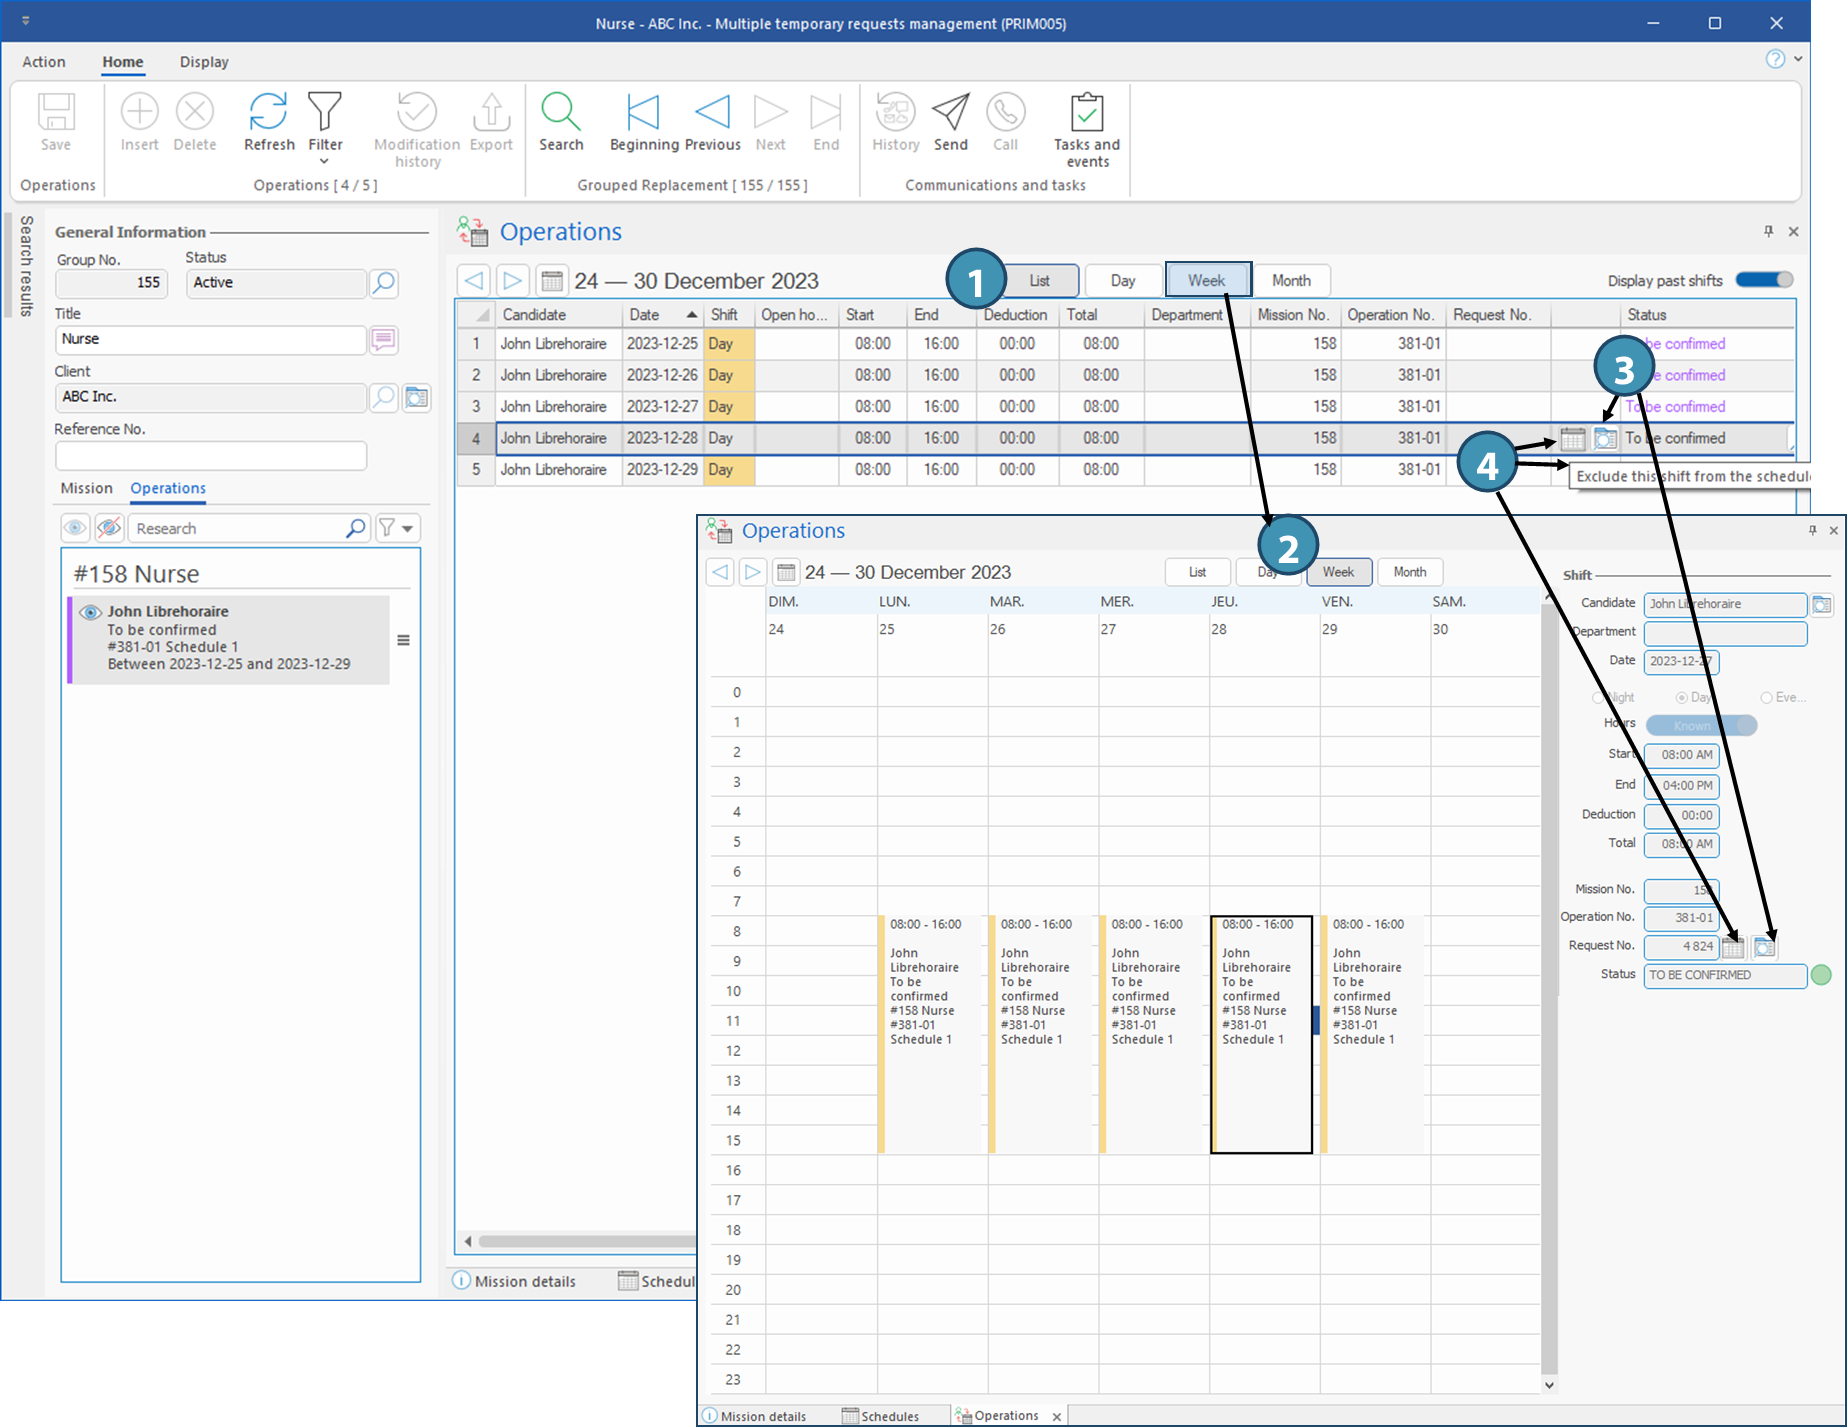Image resolution: width=1848 pixels, height=1428 pixels.
Task: Toggle the Display past shifts switch
Action: [x=1764, y=280]
